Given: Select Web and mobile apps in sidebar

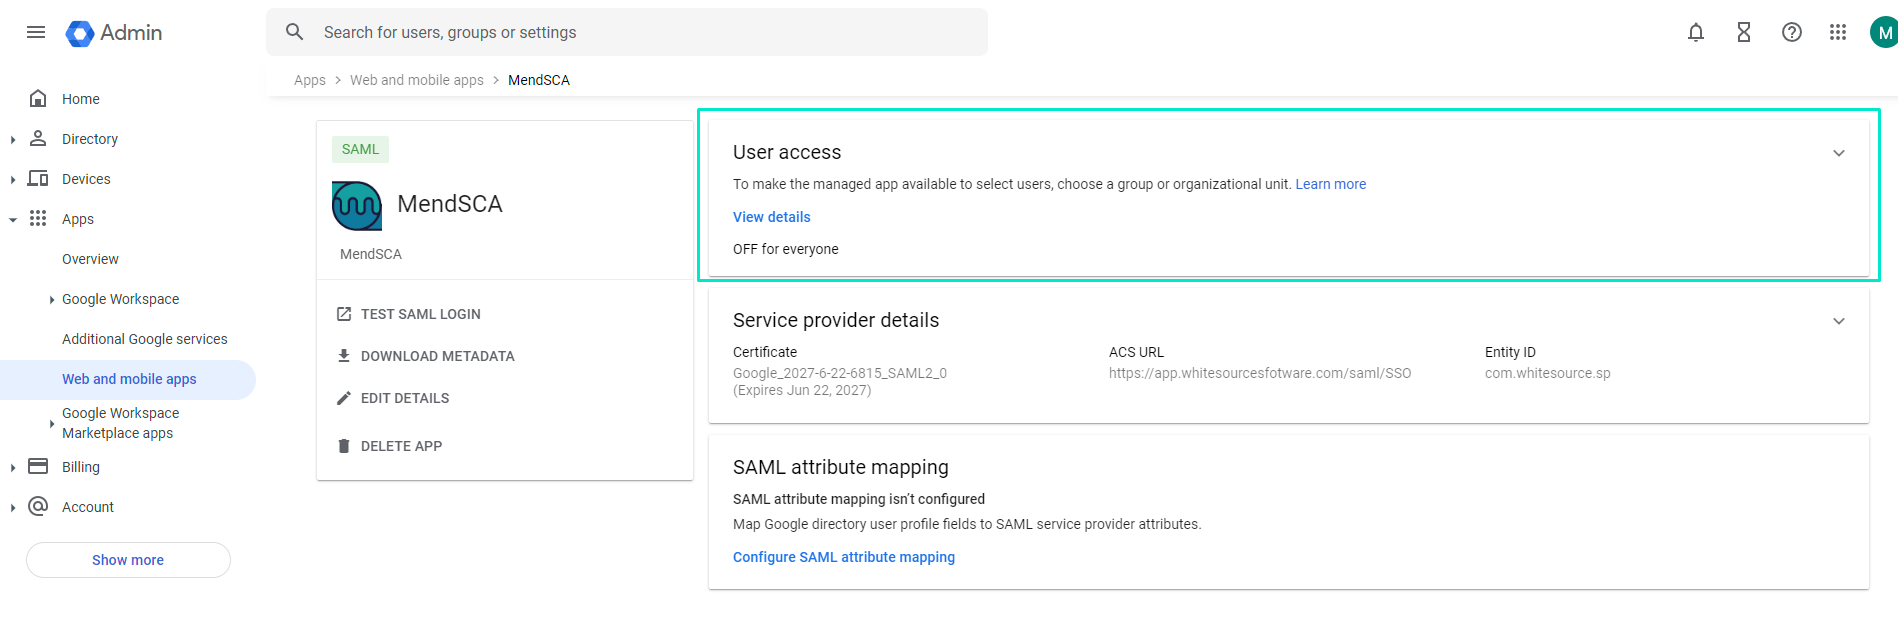Looking at the screenshot, I should [x=129, y=379].
